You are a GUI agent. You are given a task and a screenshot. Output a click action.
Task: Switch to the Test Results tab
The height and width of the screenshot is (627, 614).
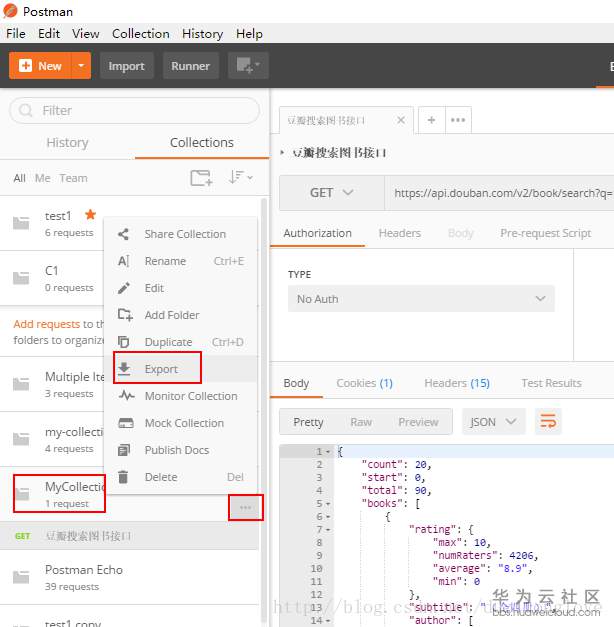(551, 383)
